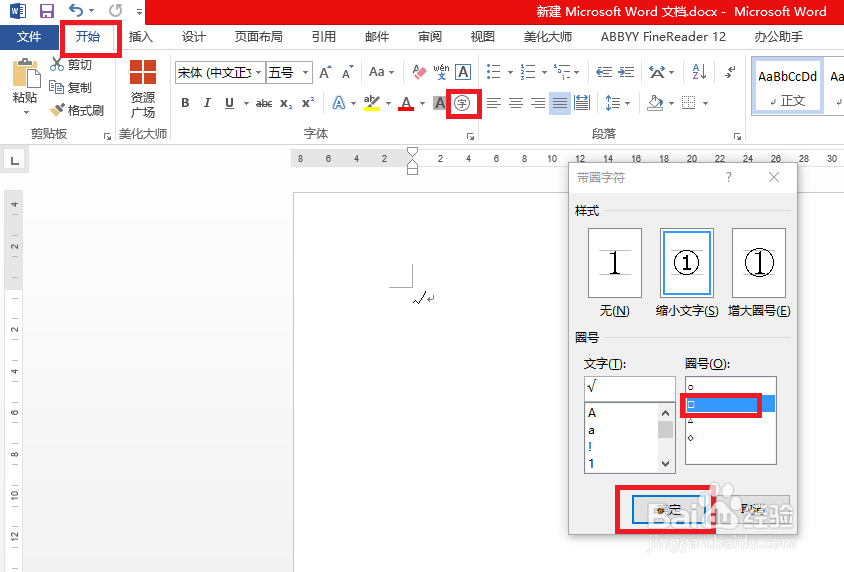Toggle bold formatting
Image resolution: width=844 pixels, height=572 pixels.
tap(185, 103)
